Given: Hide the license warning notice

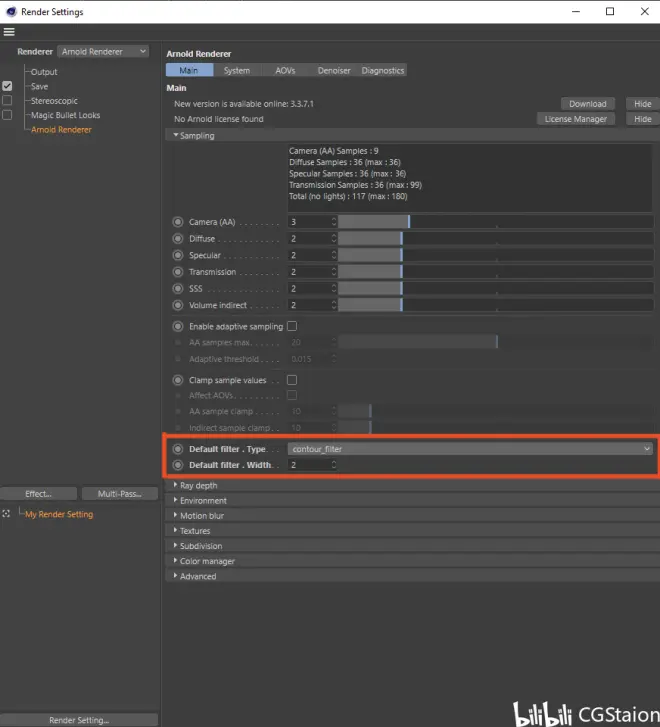Looking at the screenshot, I should point(643,119).
